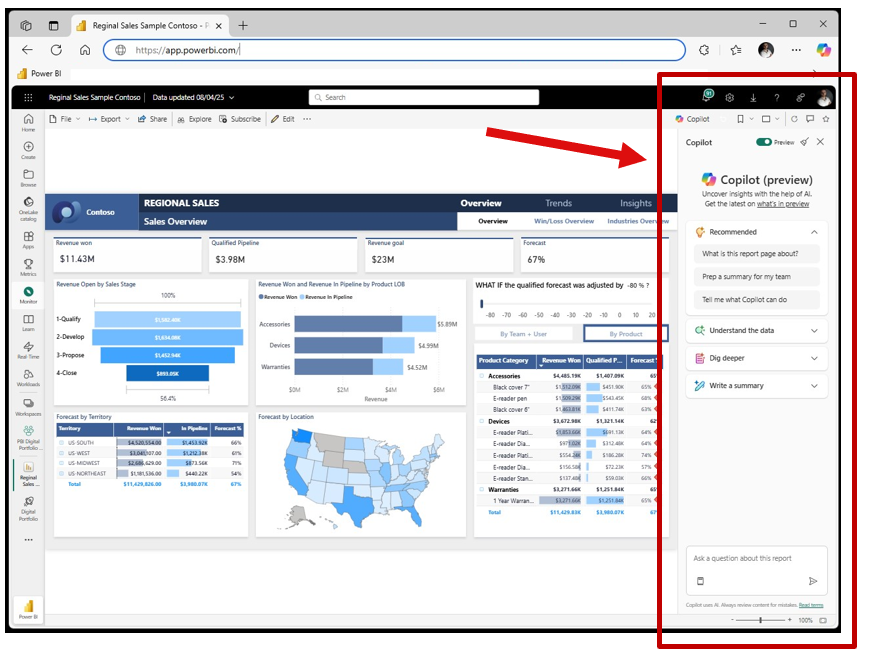Image resolution: width=871 pixels, height=657 pixels.
Task: Open the Learn book icon
Action: coord(28,322)
